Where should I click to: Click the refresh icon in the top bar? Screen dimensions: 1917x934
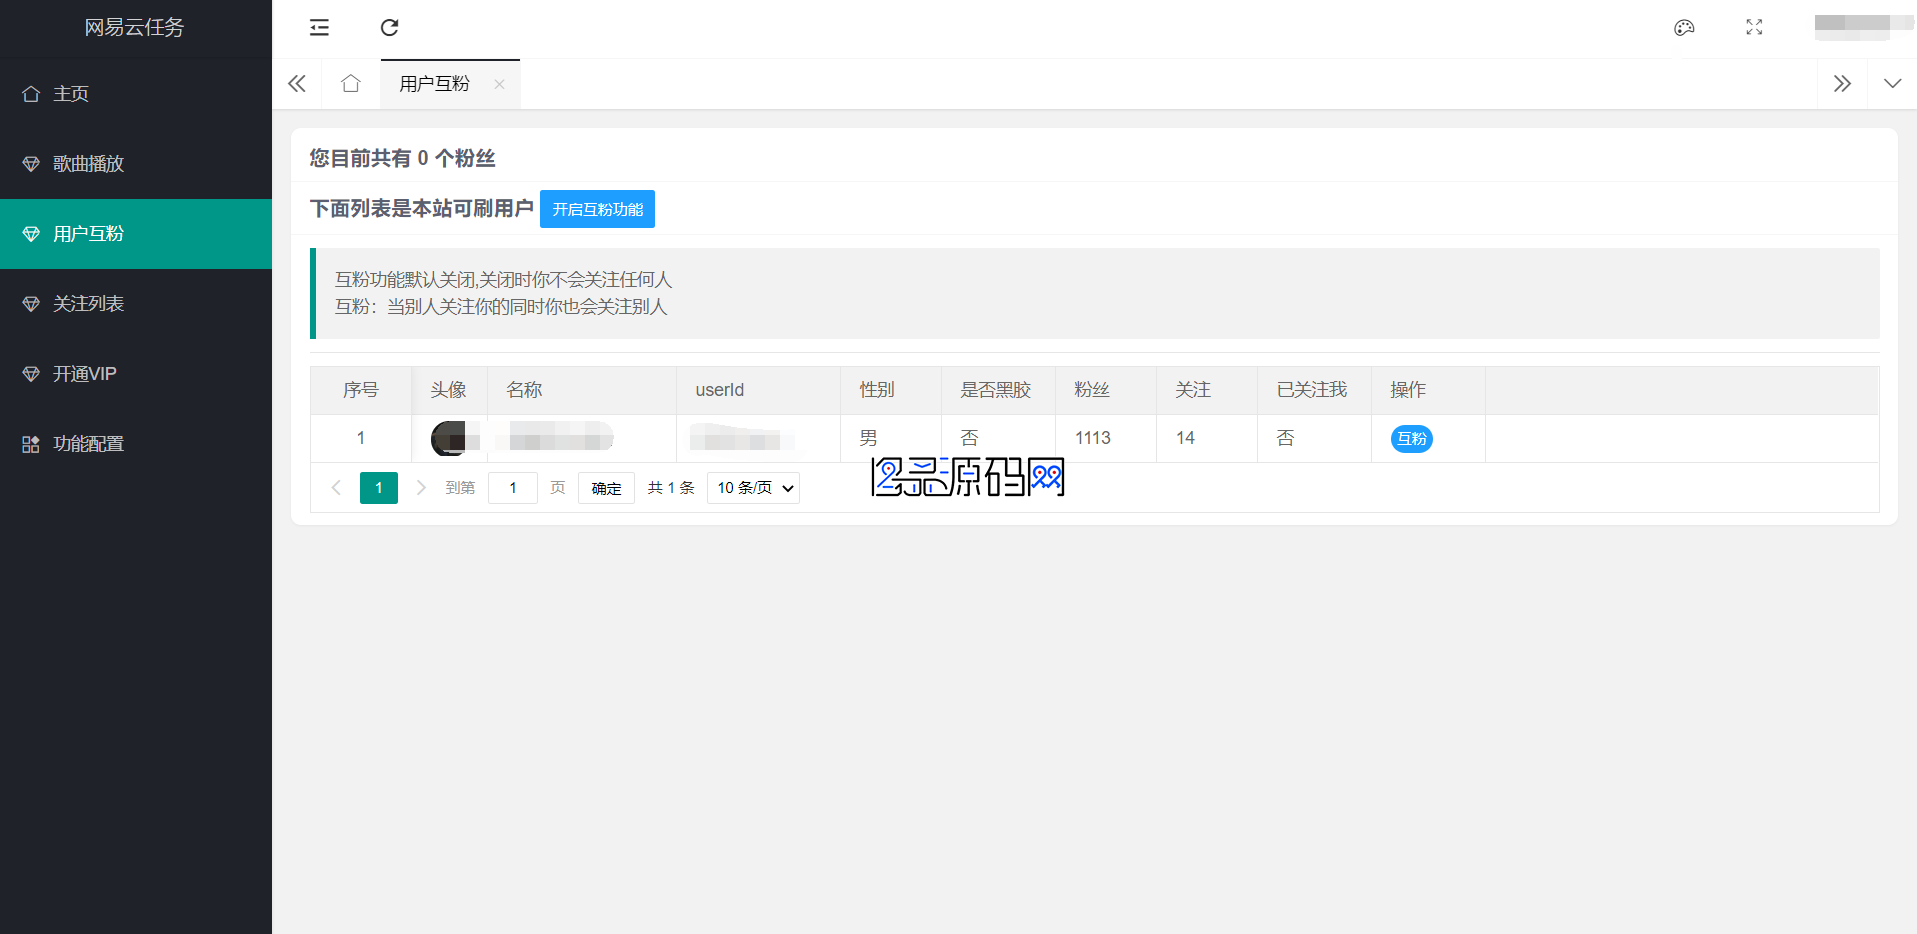tap(390, 28)
